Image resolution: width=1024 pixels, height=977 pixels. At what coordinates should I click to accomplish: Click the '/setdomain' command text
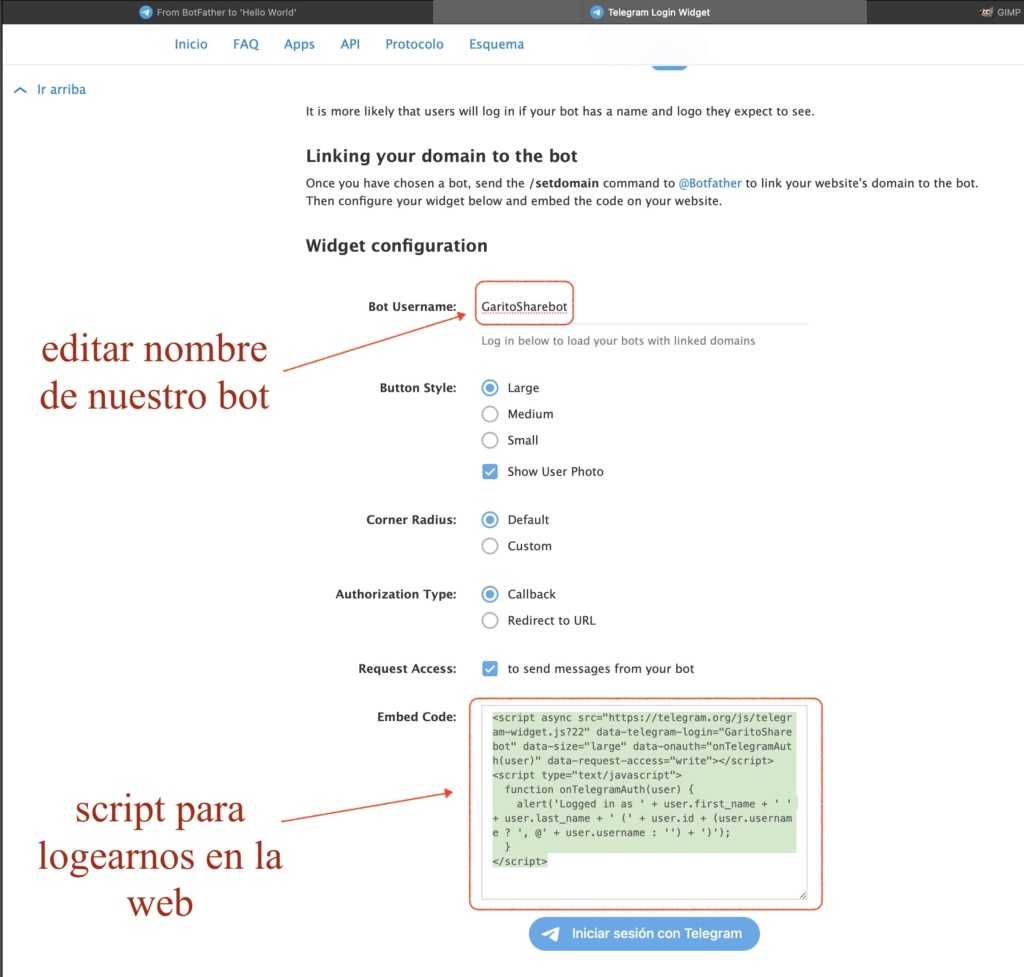tap(564, 183)
